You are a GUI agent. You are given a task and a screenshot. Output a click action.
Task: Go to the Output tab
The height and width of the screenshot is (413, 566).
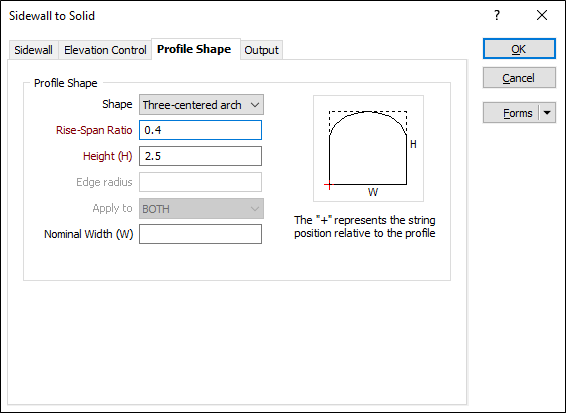tap(262, 50)
